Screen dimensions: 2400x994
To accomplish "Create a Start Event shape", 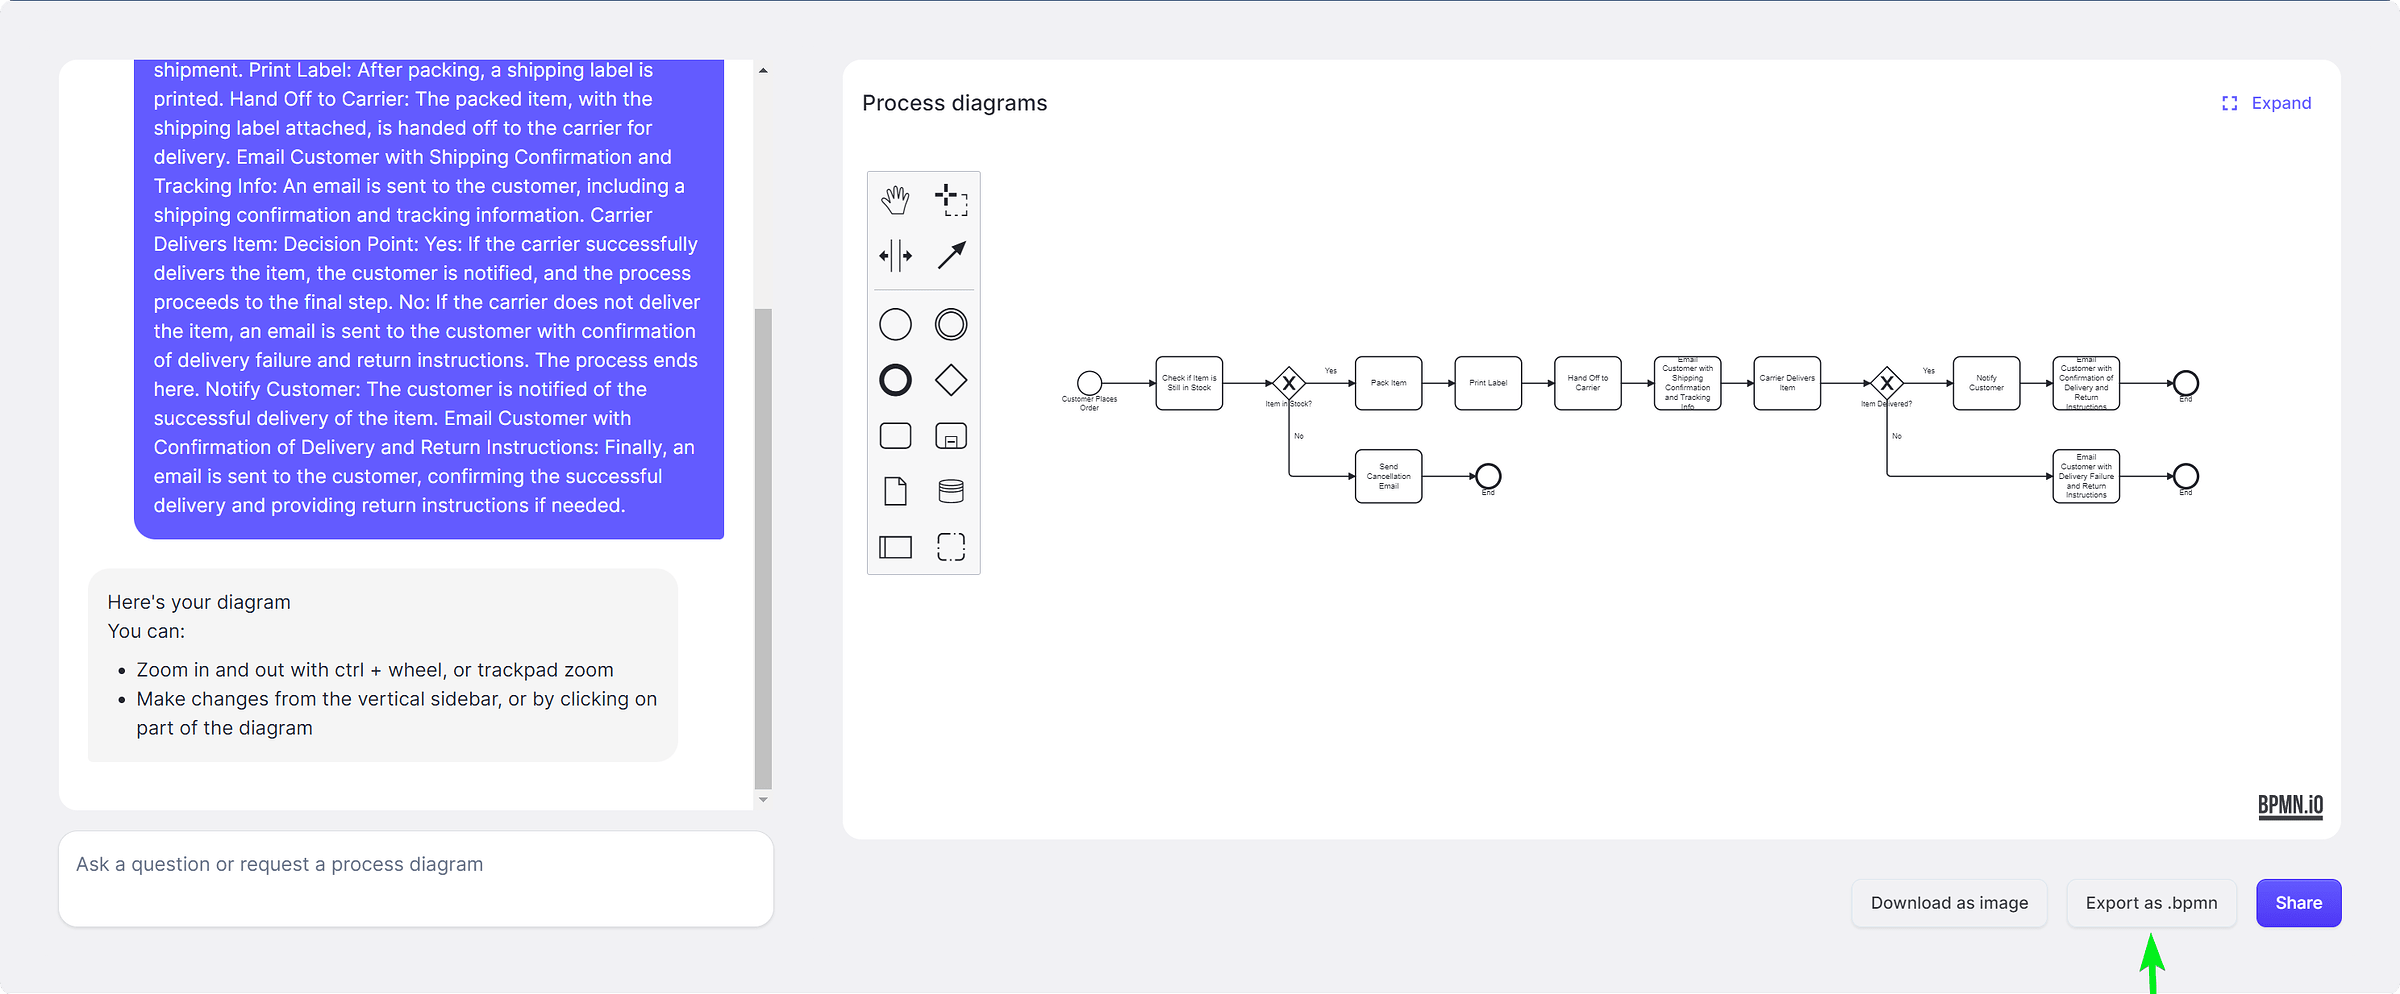I will point(895,323).
